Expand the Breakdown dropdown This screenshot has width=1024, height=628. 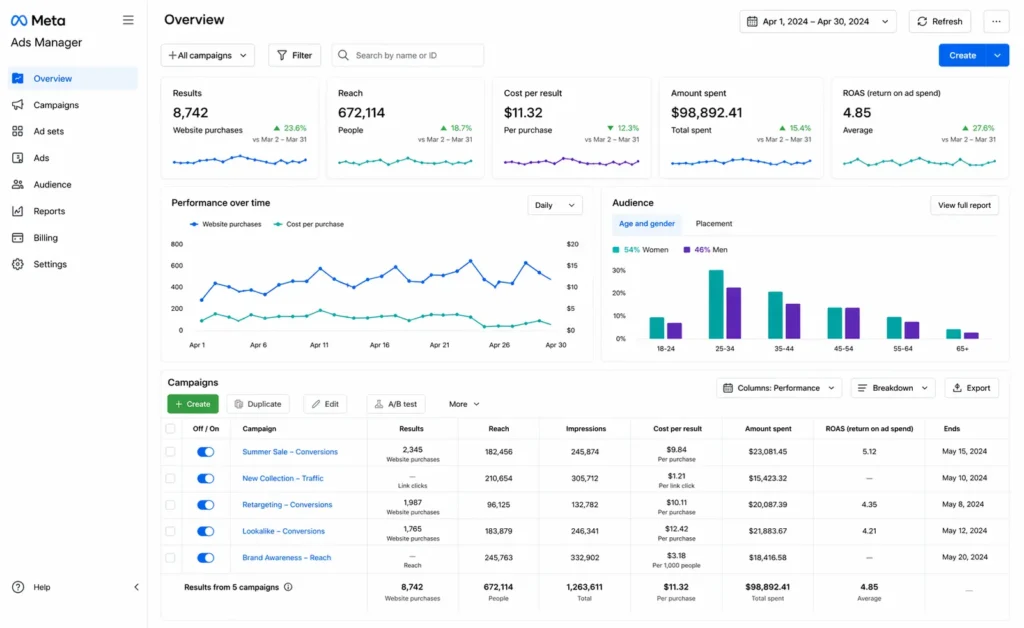pos(891,387)
